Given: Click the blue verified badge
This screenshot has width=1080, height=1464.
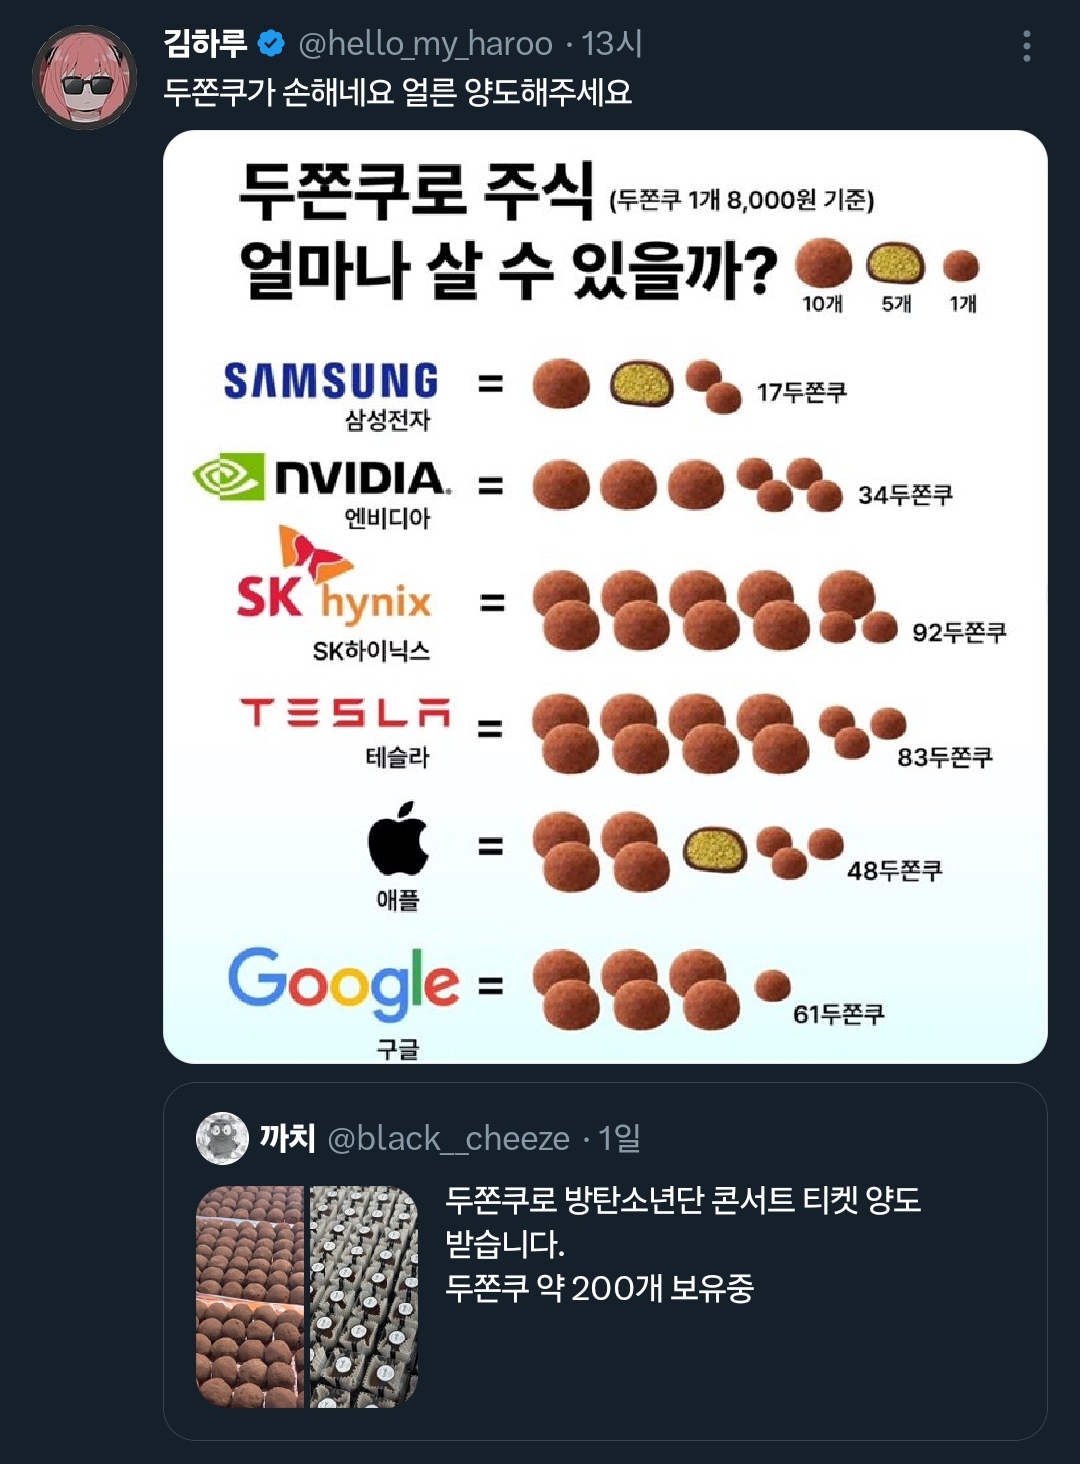Looking at the screenshot, I should click(271, 44).
